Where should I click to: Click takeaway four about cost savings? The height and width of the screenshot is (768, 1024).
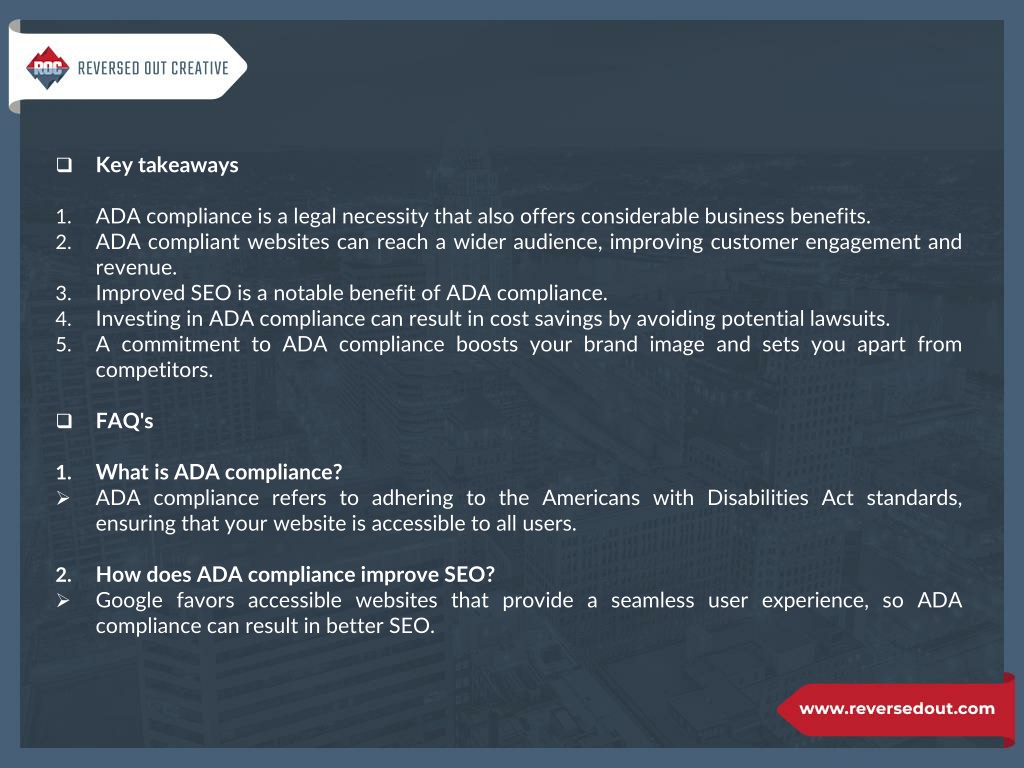[x=493, y=318]
